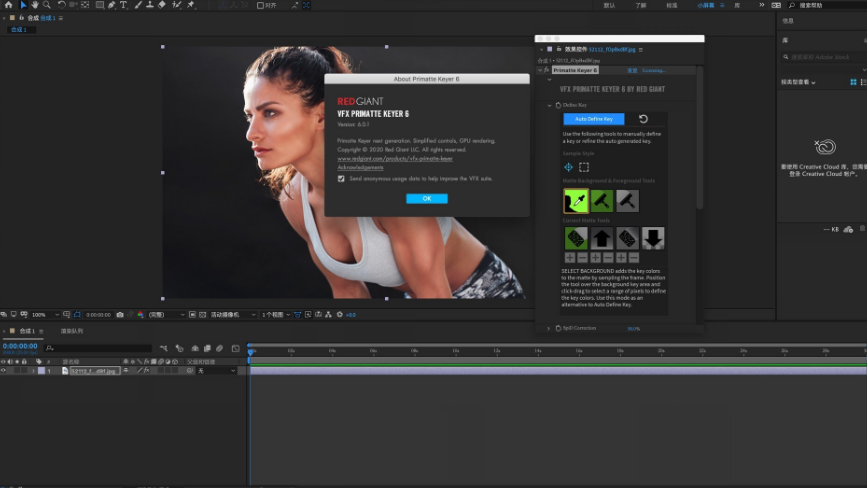867x488 pixels.
Task: Open the 活动摄像机 camera dropdown
Action: coord(231,314)
